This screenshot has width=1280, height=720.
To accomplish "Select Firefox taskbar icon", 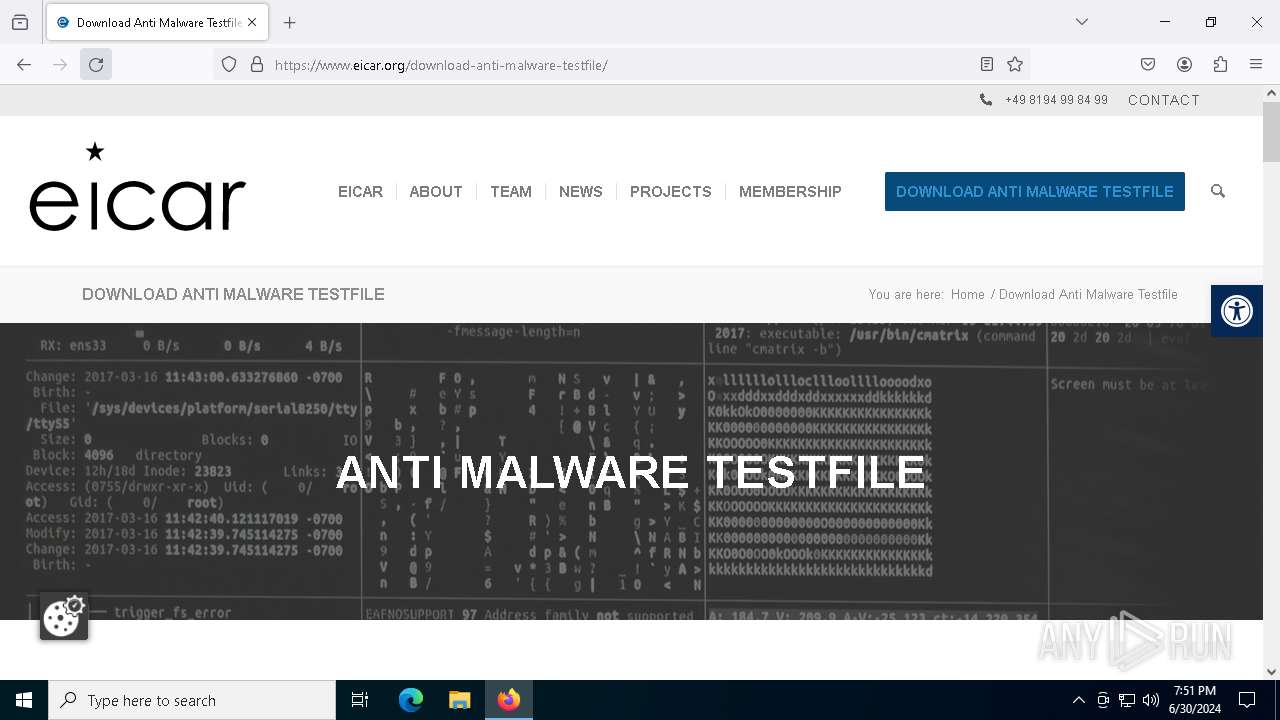I will click(x=509, y=700).
